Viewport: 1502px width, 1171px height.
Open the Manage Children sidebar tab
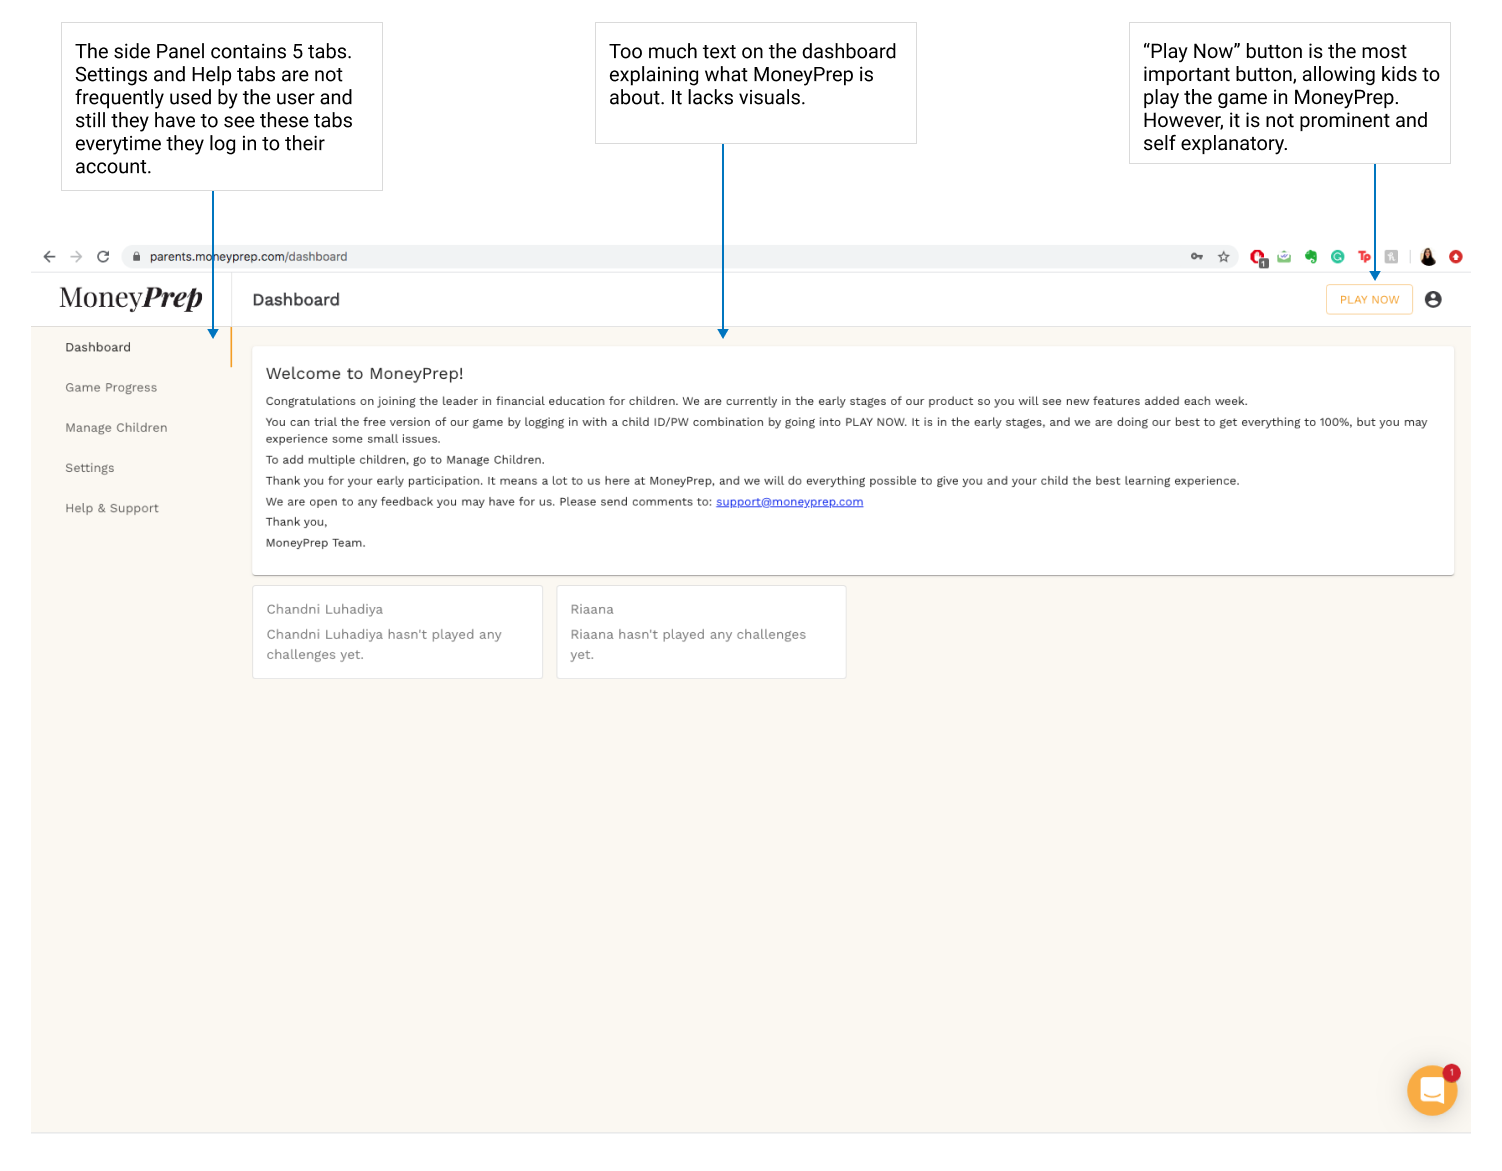pos(116,427)
